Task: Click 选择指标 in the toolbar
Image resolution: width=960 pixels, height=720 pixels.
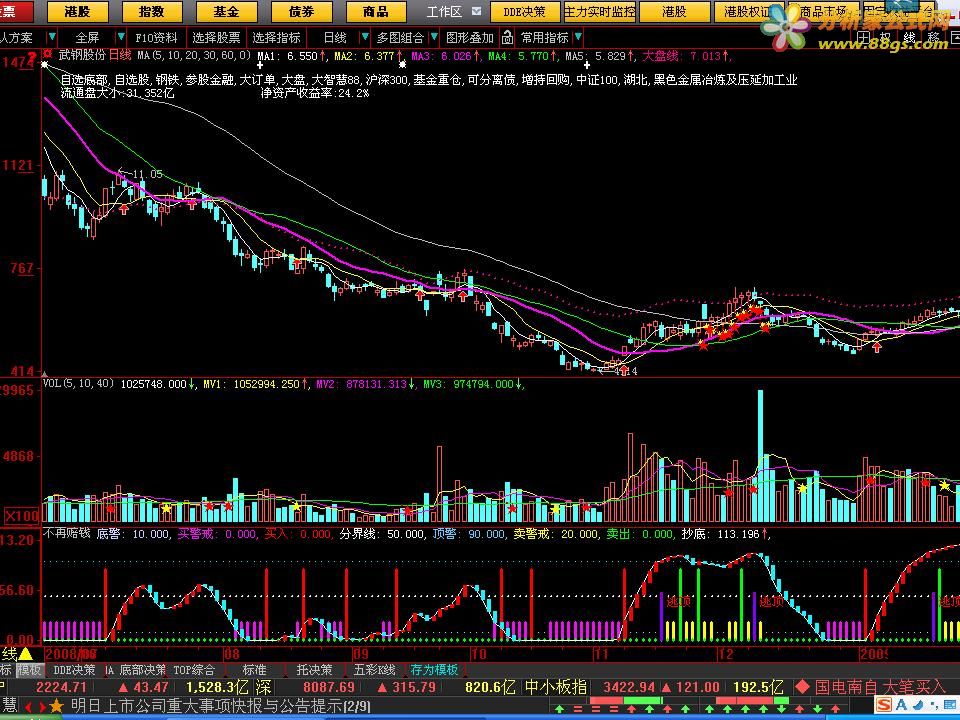Action: click(276, 37)
